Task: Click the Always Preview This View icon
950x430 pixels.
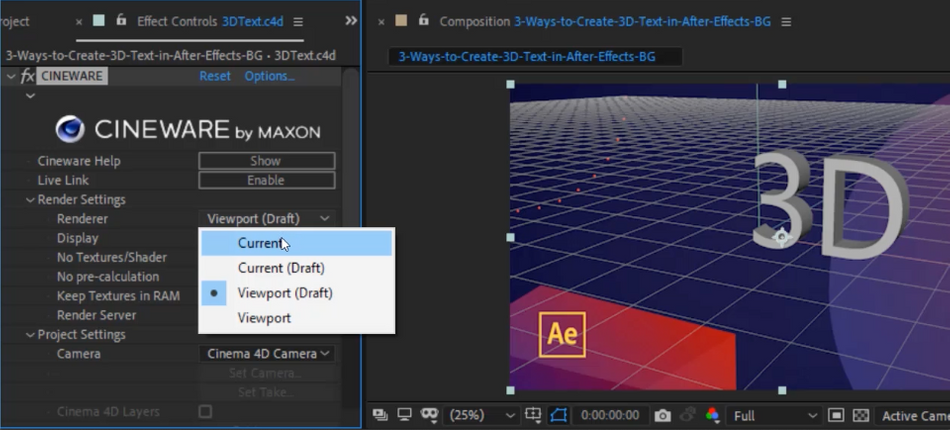Action: (380, 415)
